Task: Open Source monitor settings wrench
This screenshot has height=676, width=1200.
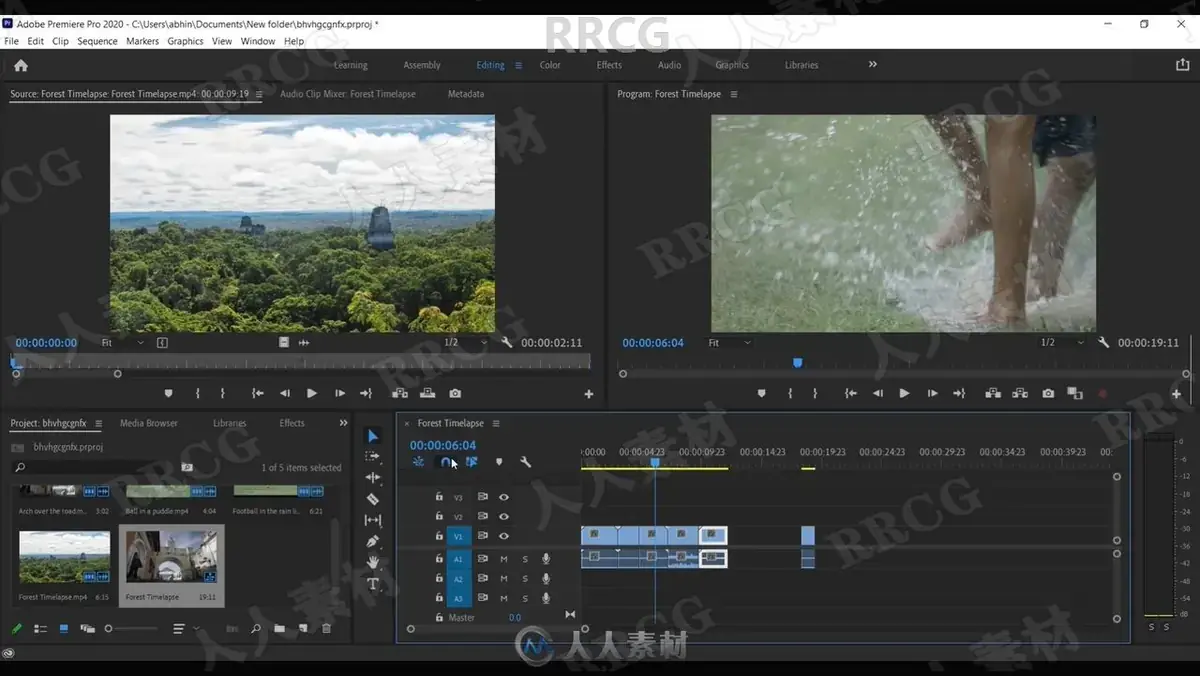Action: click(x=507, y=342)
